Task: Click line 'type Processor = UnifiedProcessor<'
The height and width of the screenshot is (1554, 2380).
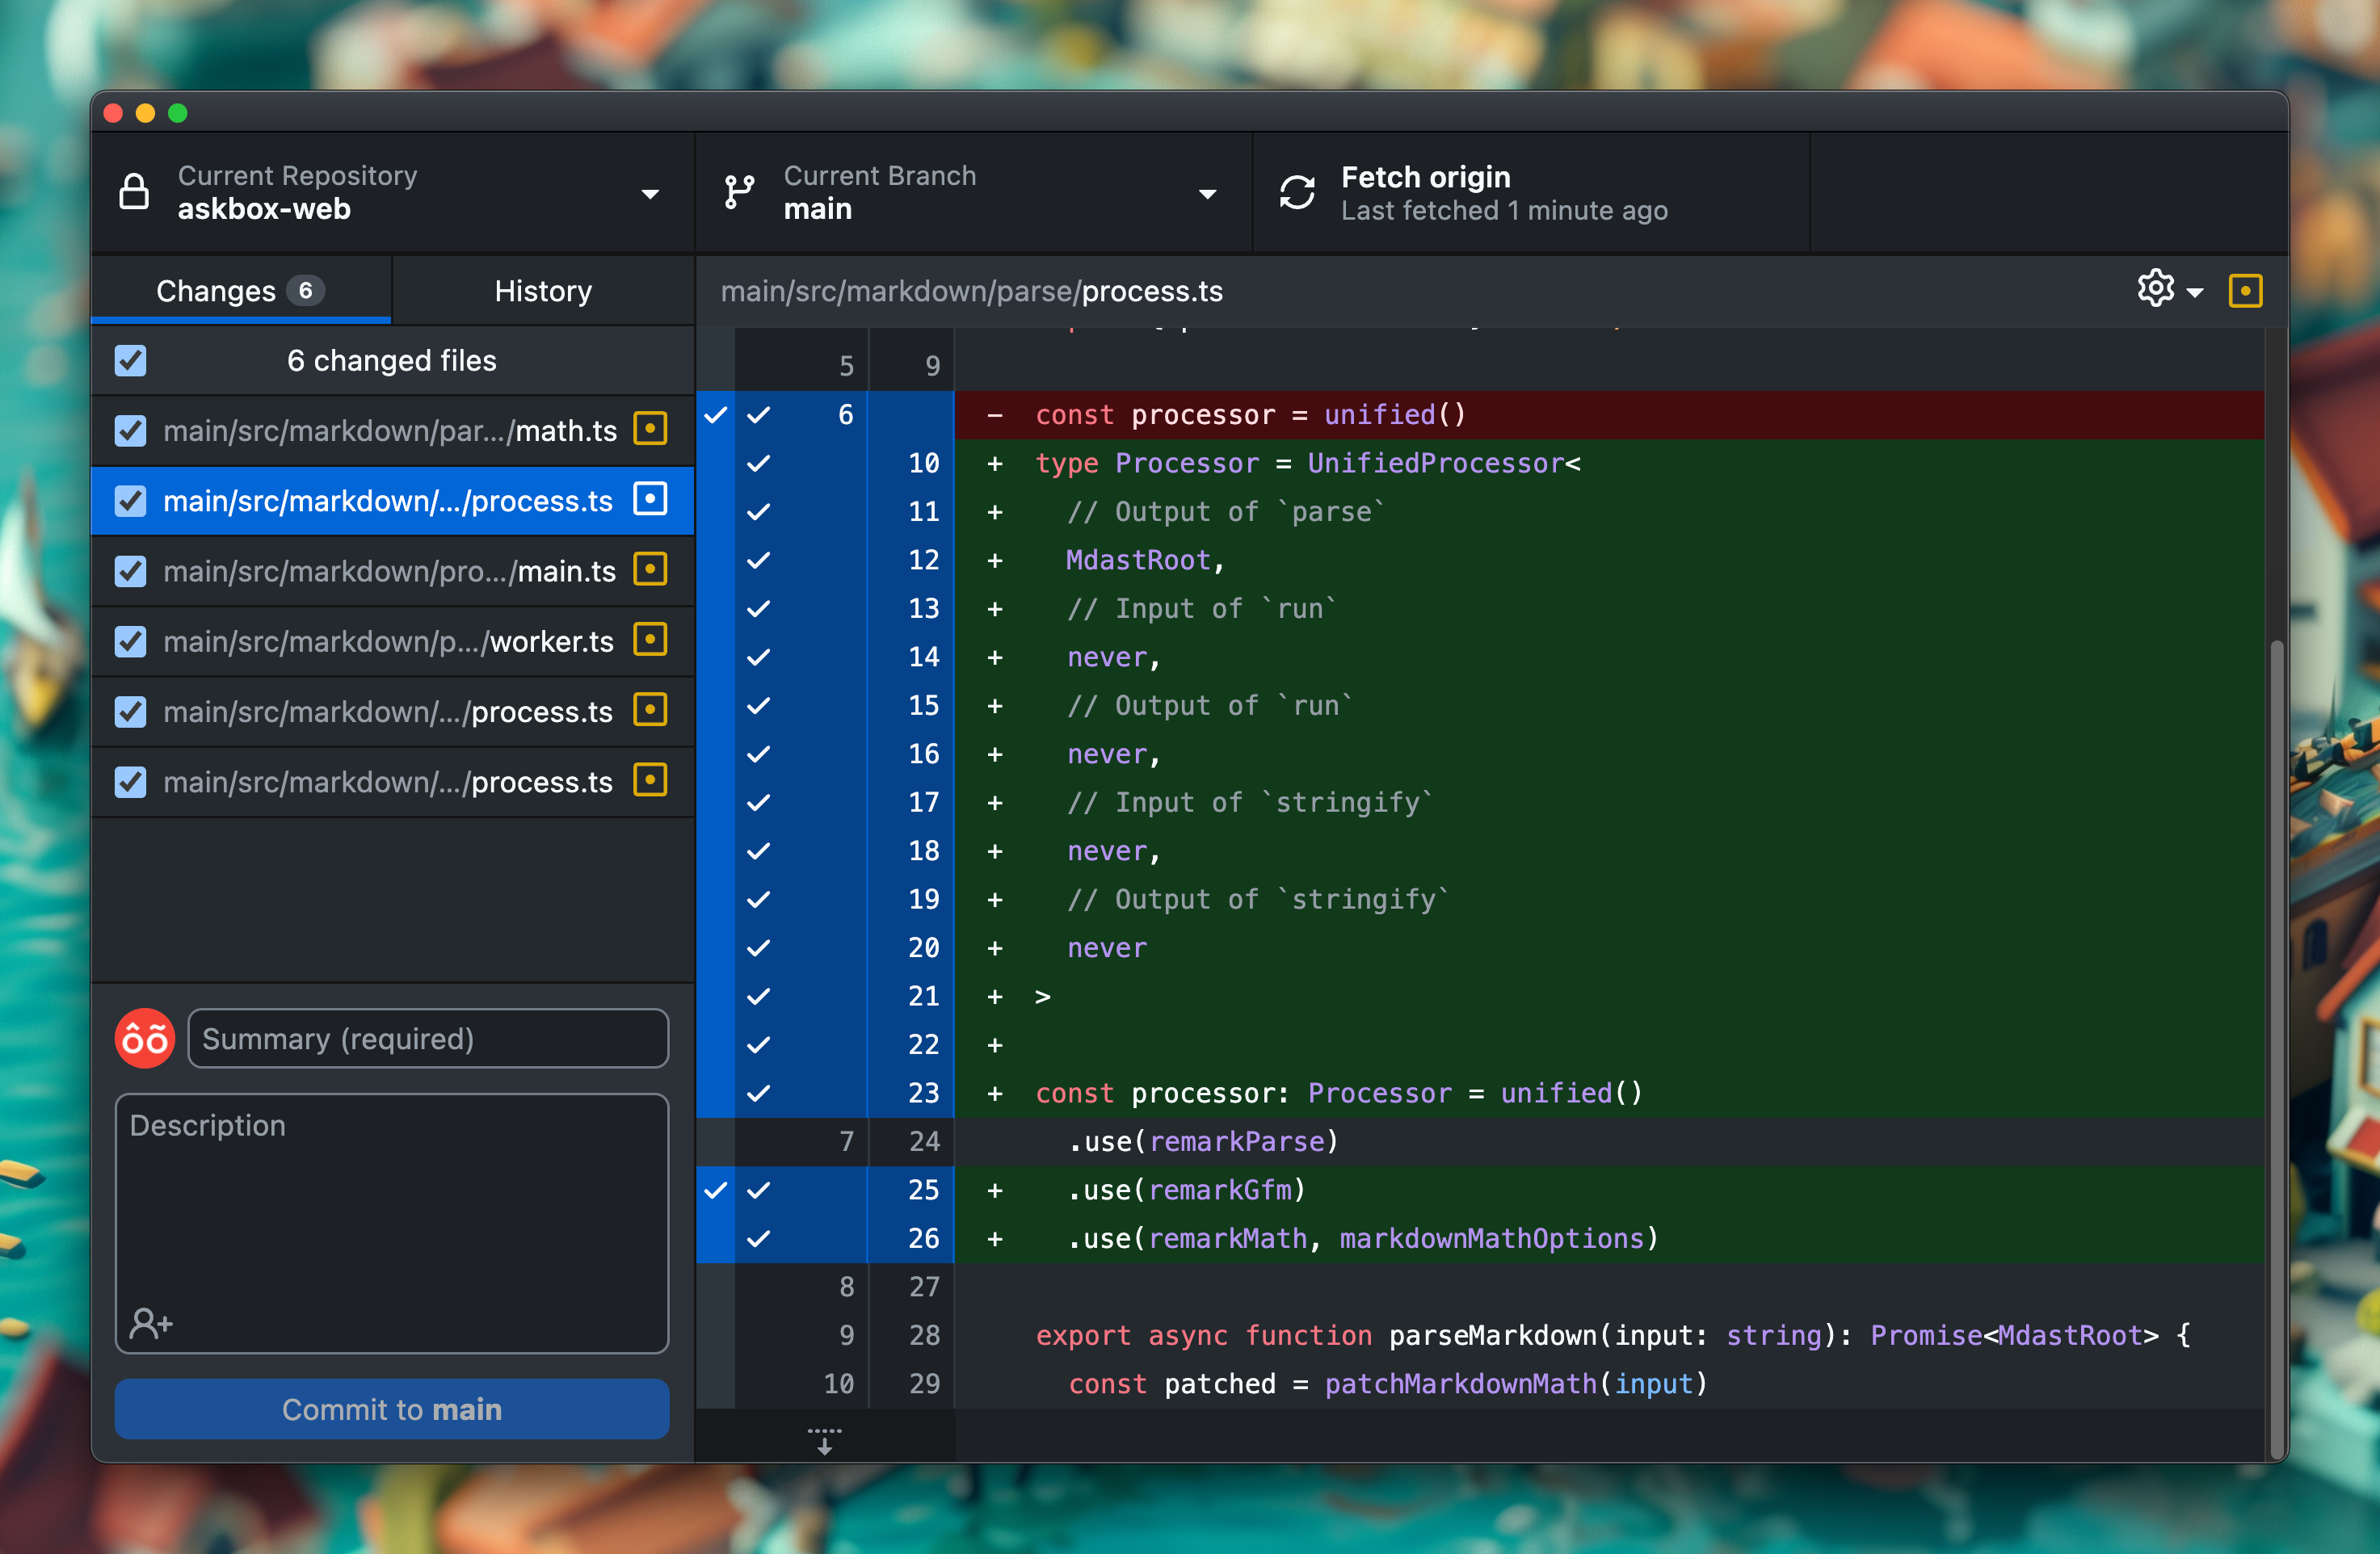Action: tap(1608, 463)
